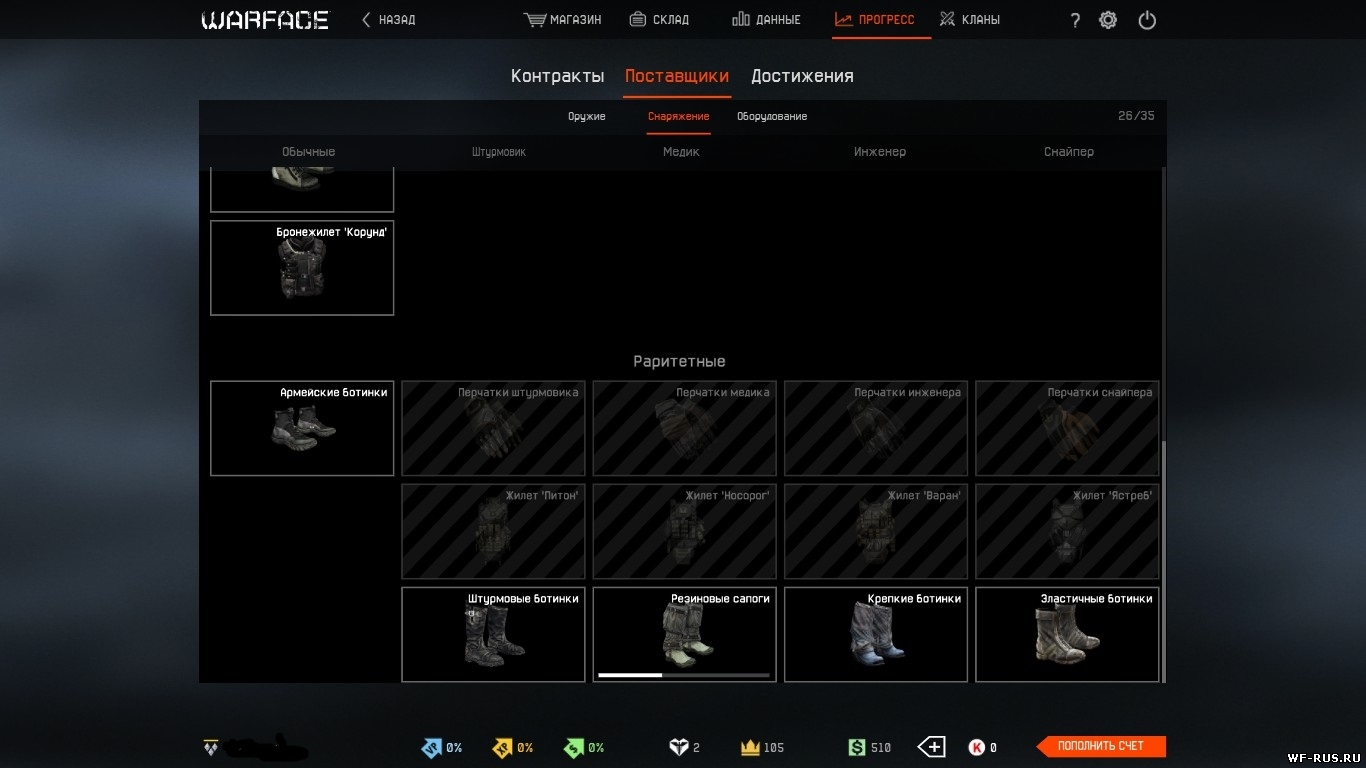This screenshot has width=1366, height=768.
Task: Click the yellow booster icon
Action: [502, 747]
